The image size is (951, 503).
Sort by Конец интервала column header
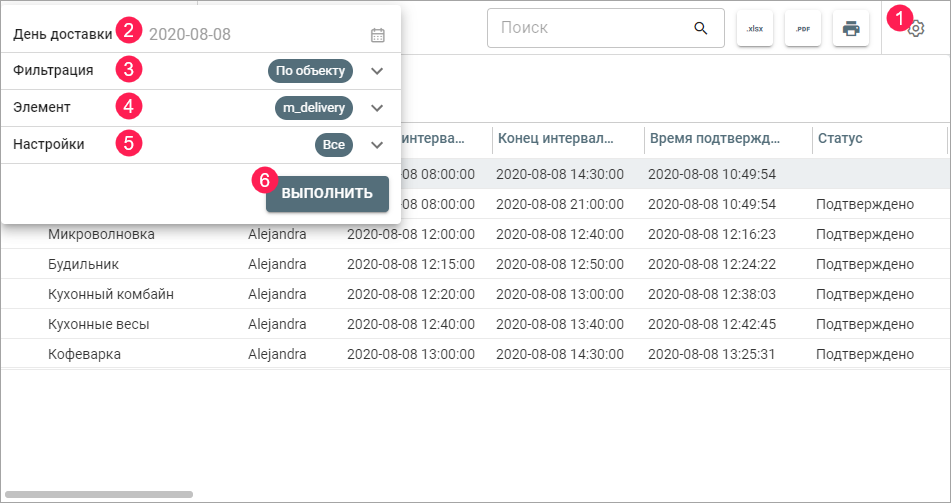coord(556,138)
